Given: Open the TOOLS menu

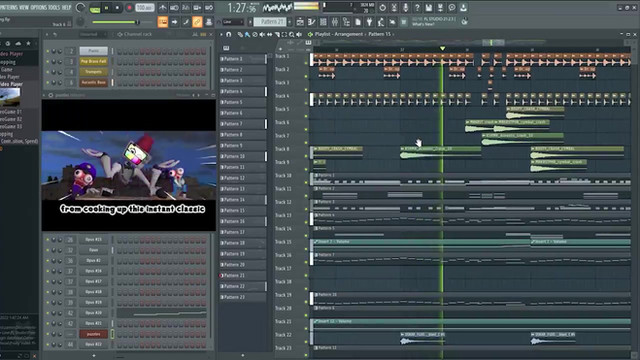Looking at the screenshot, I should pyautogui.click(x=53, y=7).
